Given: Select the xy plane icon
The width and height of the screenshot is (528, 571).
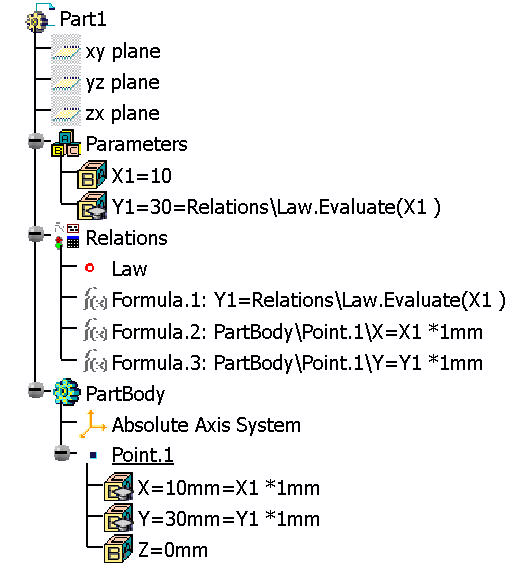Looking at the screenshot, I should [x=66, y=50].
